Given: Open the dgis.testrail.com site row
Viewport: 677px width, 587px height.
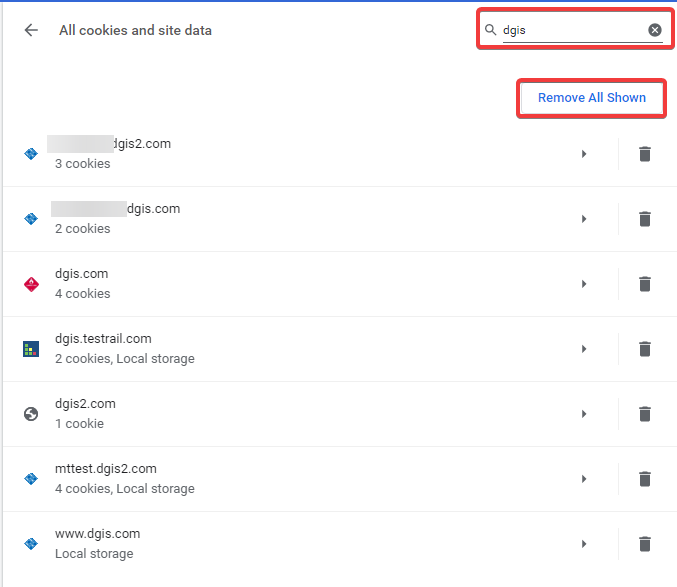Looking at the screenshot, I should 300,349.
